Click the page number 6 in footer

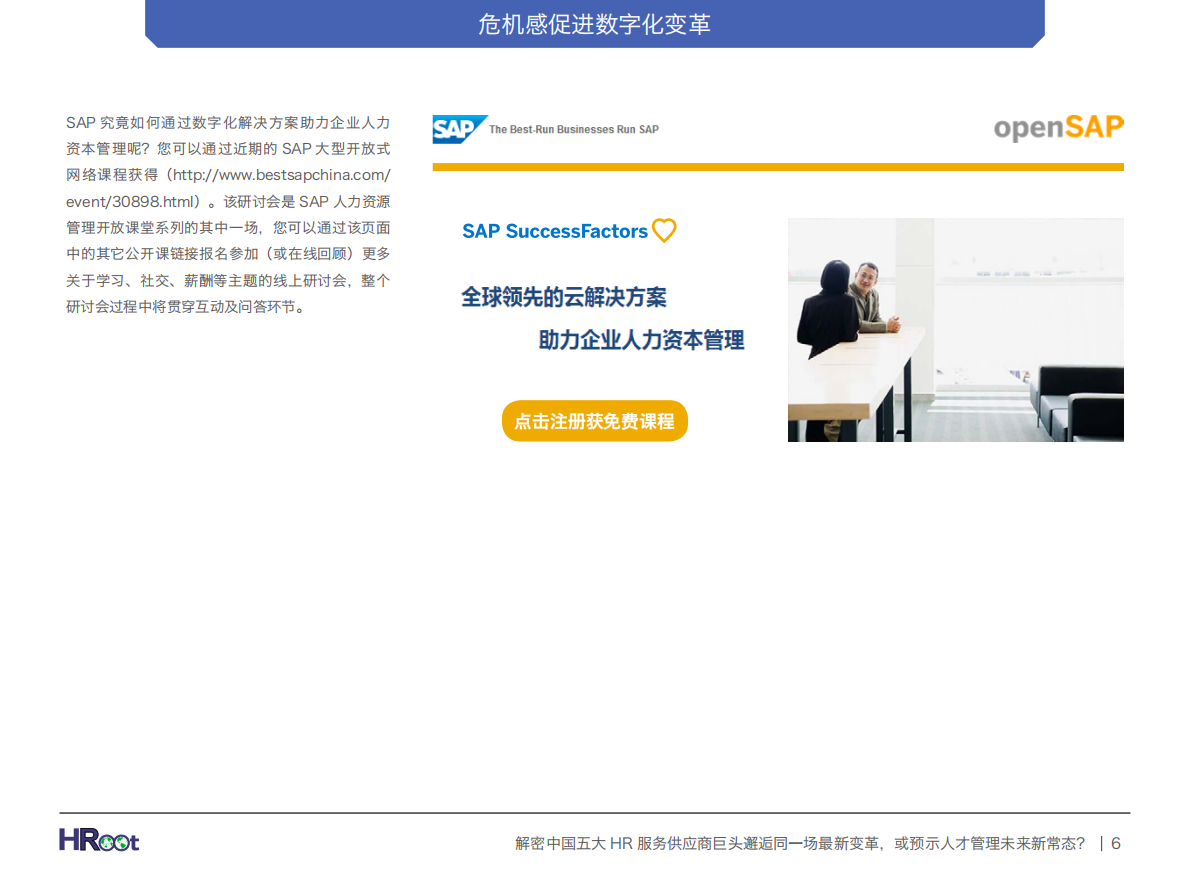tap(1116, 843)
